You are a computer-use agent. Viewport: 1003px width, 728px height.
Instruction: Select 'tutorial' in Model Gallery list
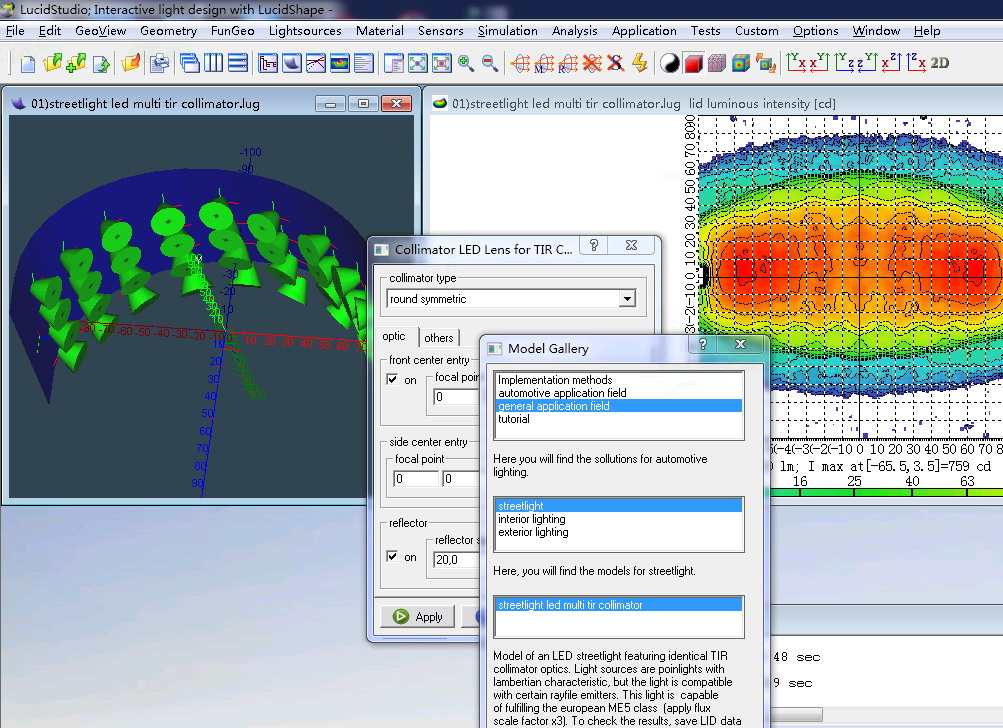[619, 419]
